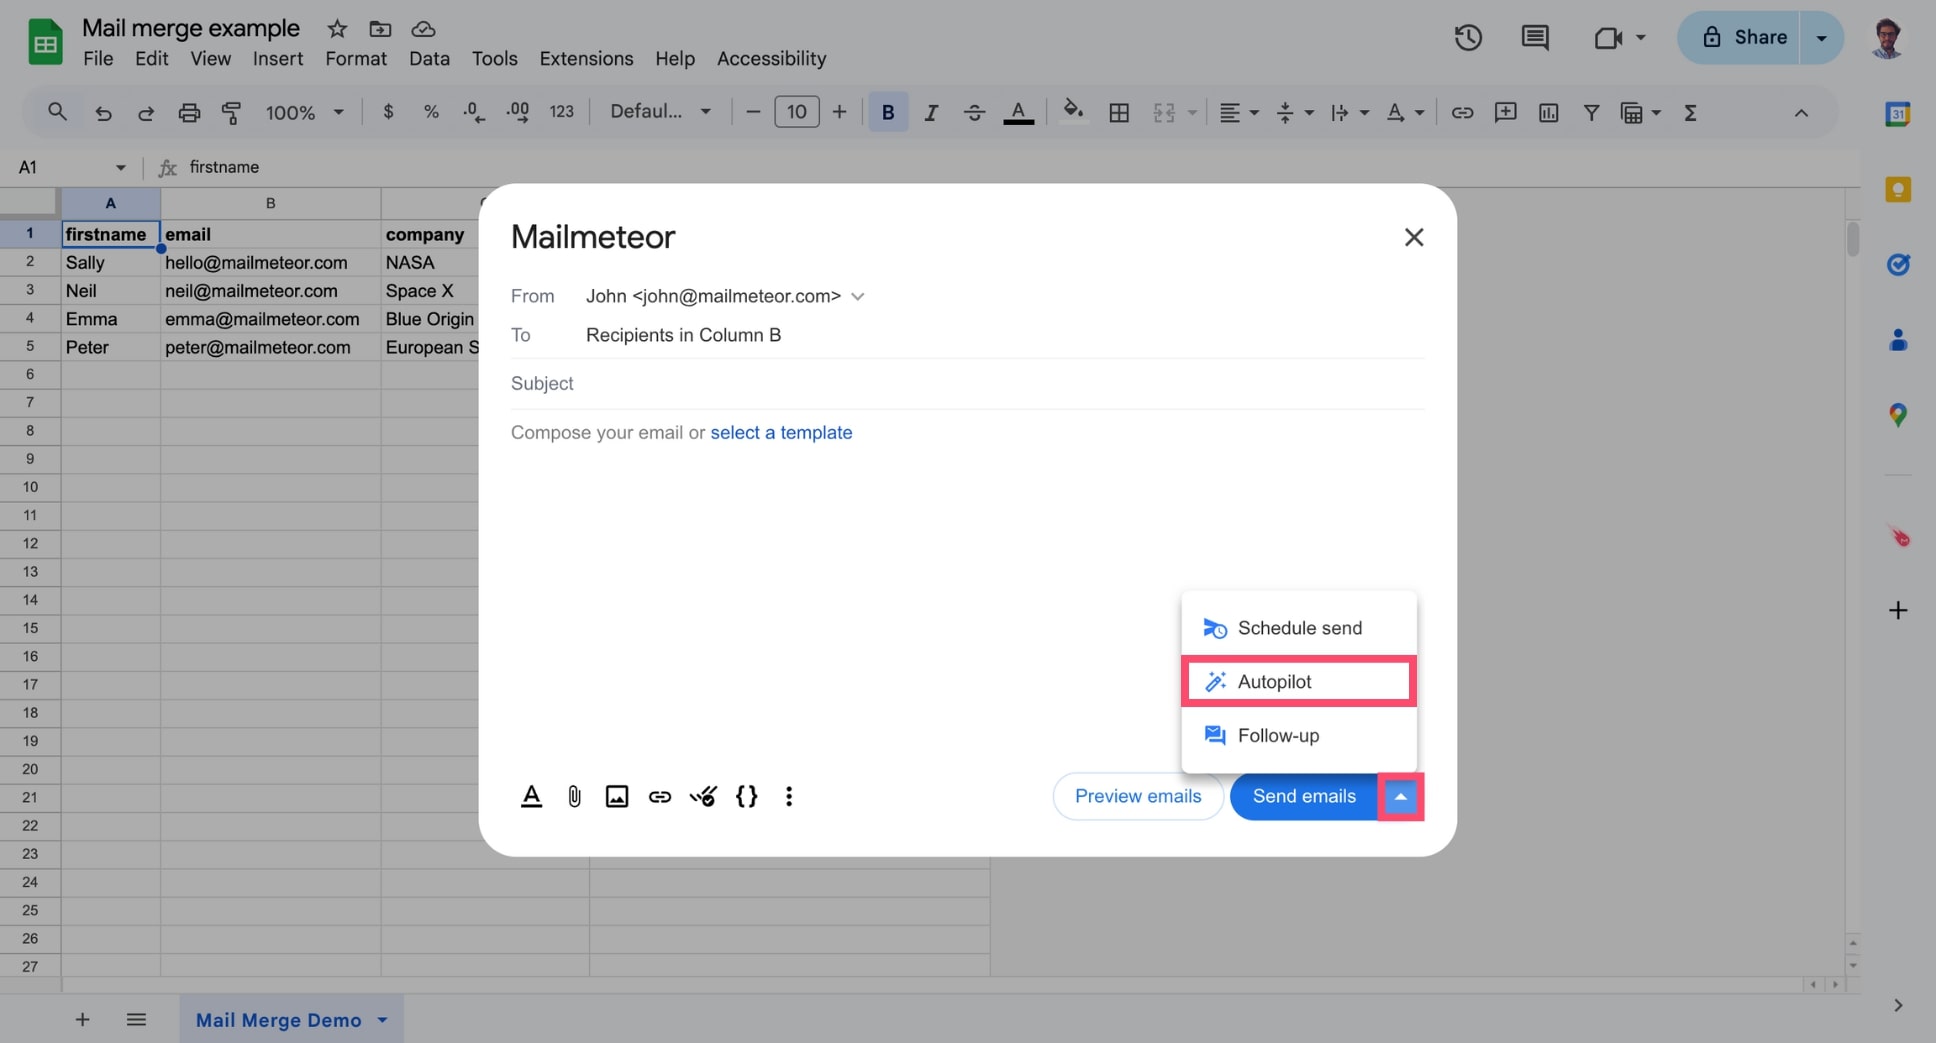Open the File menu
The height and width of the screenshot is (1043, 1941).
98,59
